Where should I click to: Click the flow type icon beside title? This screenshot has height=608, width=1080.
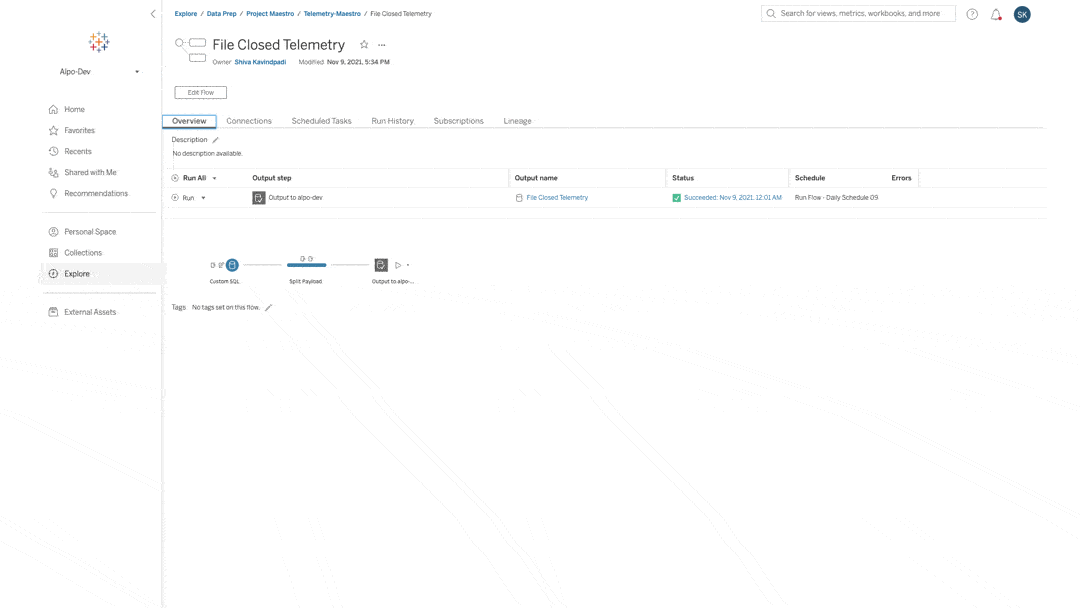[191, 50]
